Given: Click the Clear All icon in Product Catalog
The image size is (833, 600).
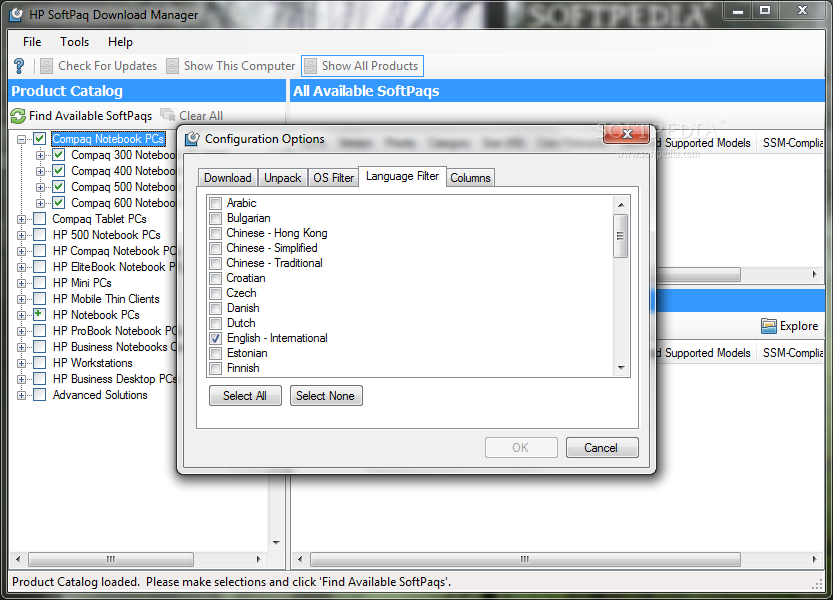Looking at the screenshot, I should point(168,115).
